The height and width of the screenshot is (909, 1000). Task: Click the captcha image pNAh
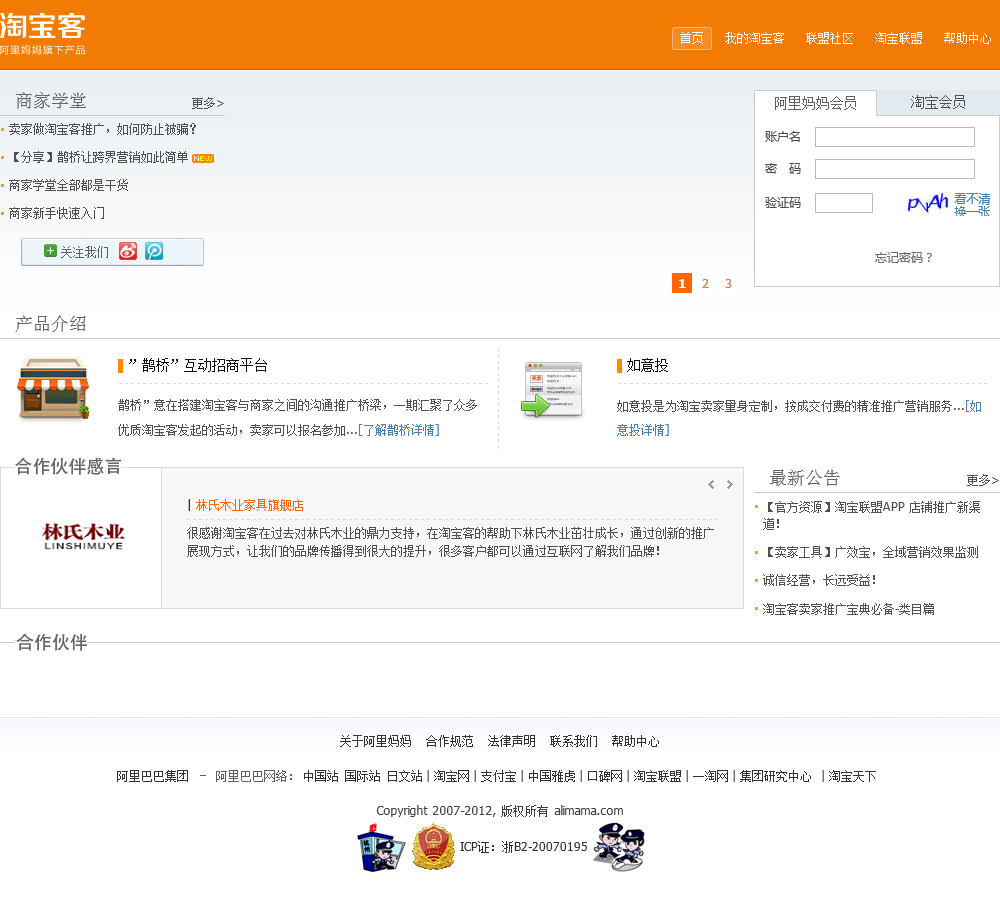pyautogui.click(x=928, y=203)
